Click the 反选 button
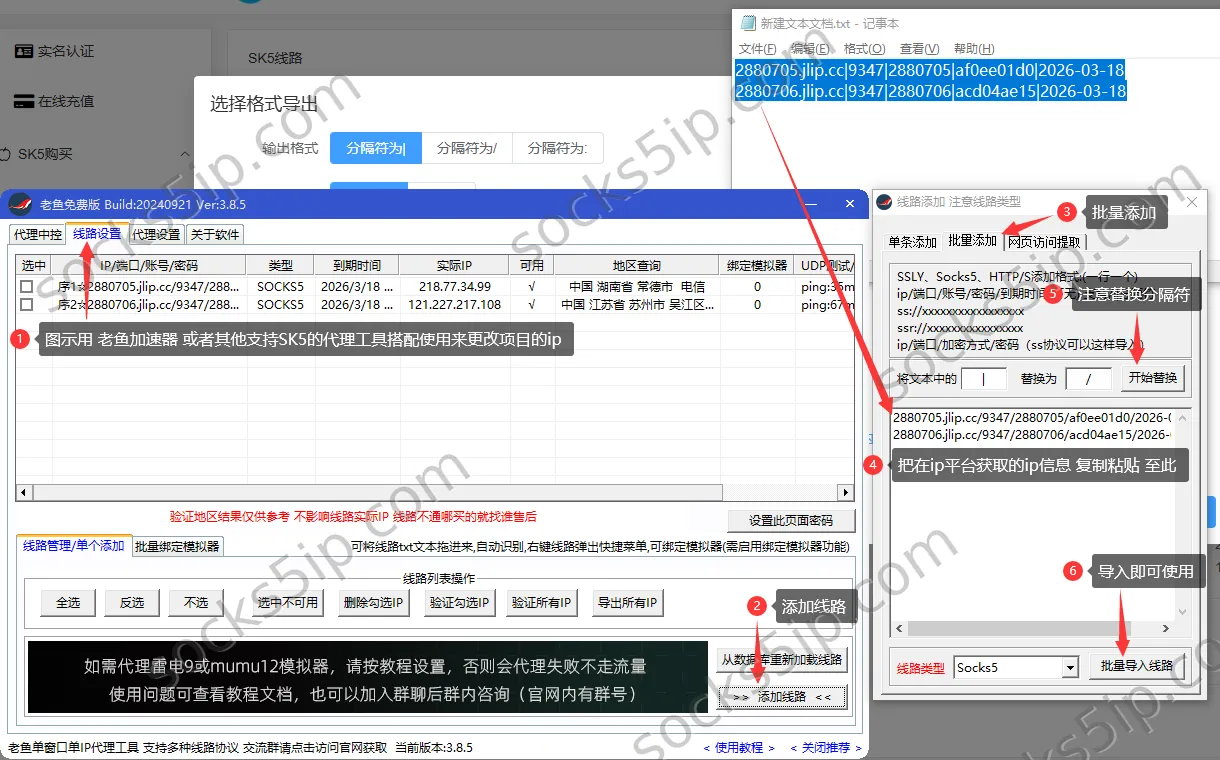Viewport: 1220px width, 760px height. point(132,602)
